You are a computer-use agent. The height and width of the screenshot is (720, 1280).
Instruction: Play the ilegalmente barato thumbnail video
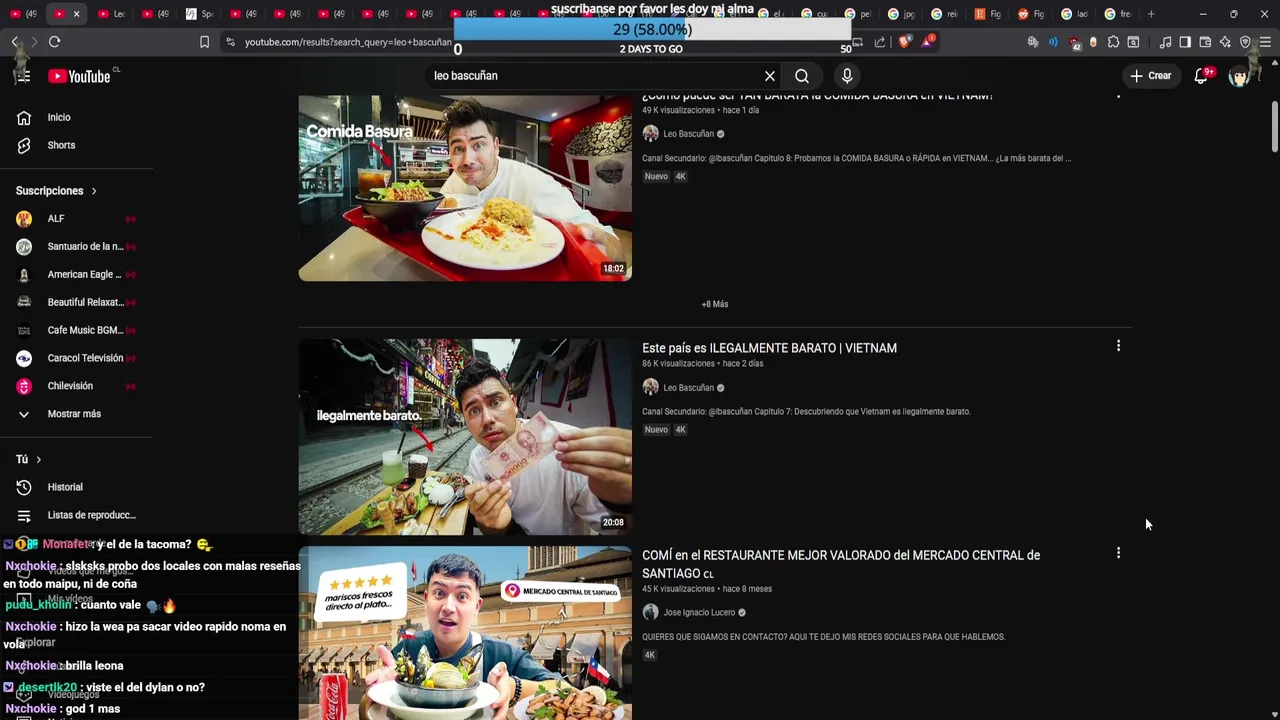(x=465, y=437)
